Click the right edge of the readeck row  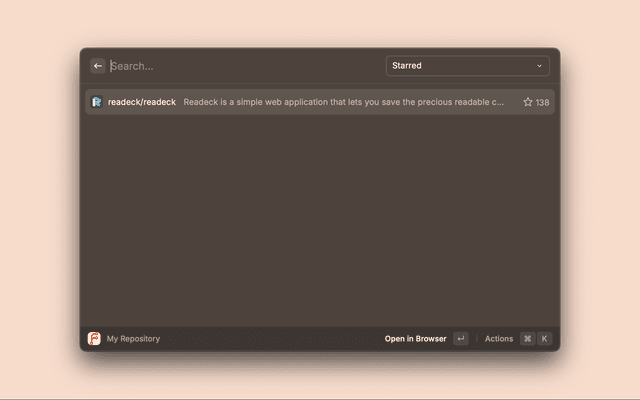pyautogui.click(x=553, y=102)
